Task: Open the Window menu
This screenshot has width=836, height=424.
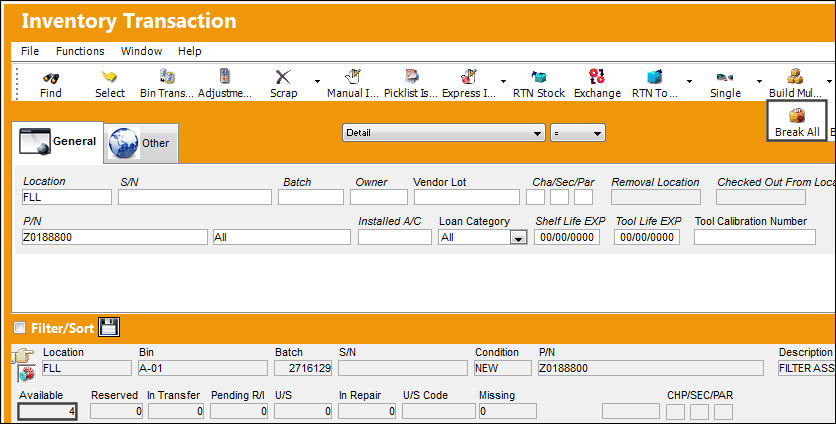Action: tap(141, 51)
